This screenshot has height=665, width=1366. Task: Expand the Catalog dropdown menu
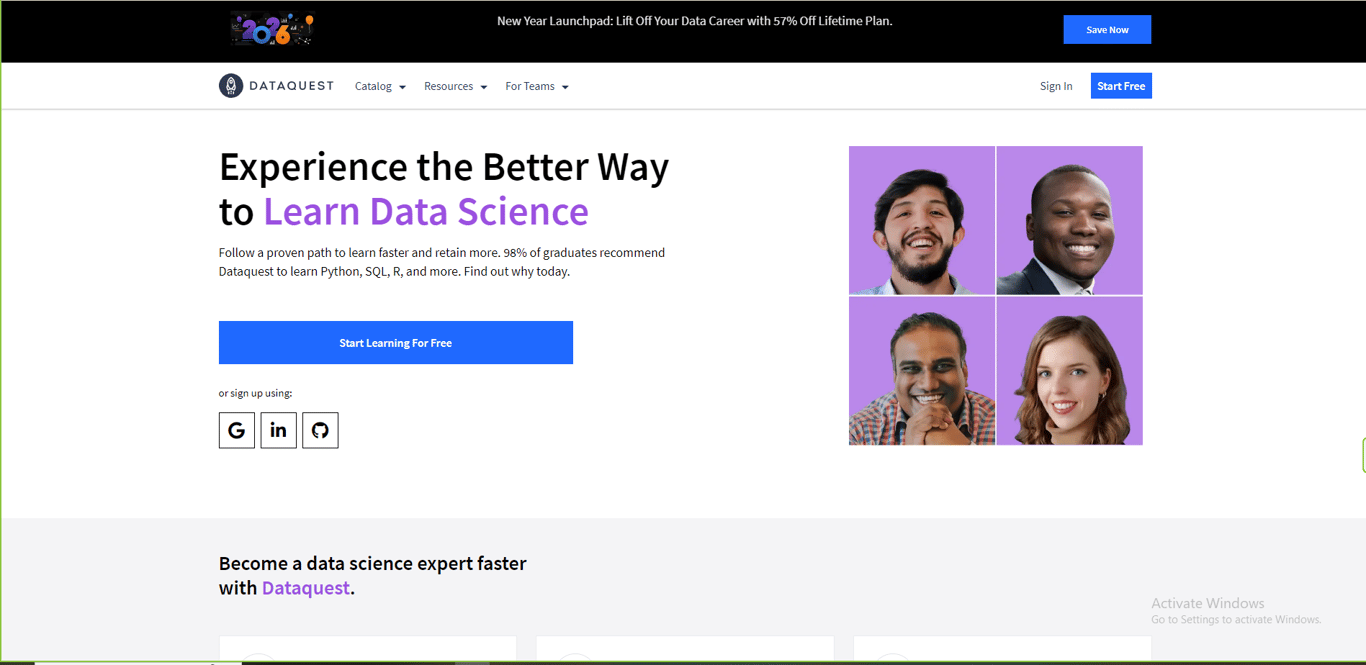(x=380, y=87)
